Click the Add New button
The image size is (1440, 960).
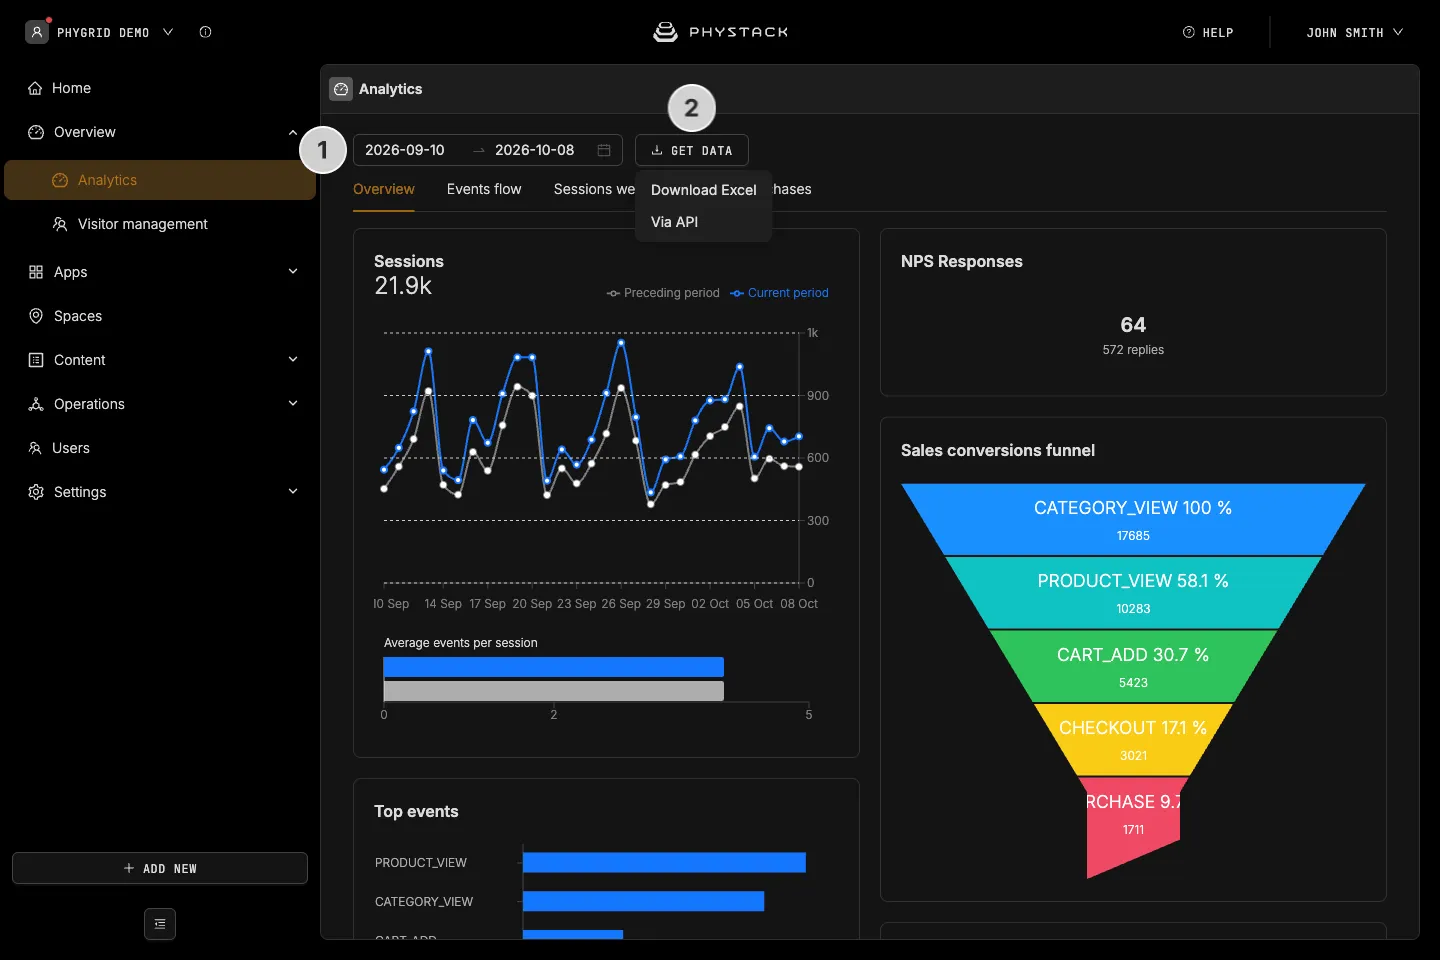(160, 868)
